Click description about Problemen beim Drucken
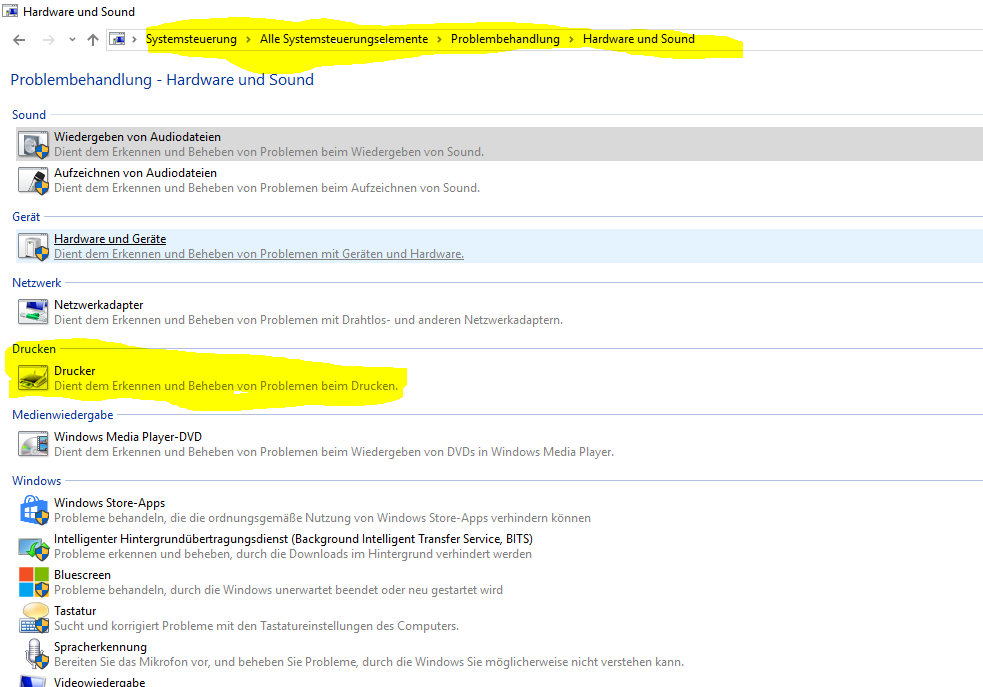This screenshot has height=687, width=983. [226, 386]
